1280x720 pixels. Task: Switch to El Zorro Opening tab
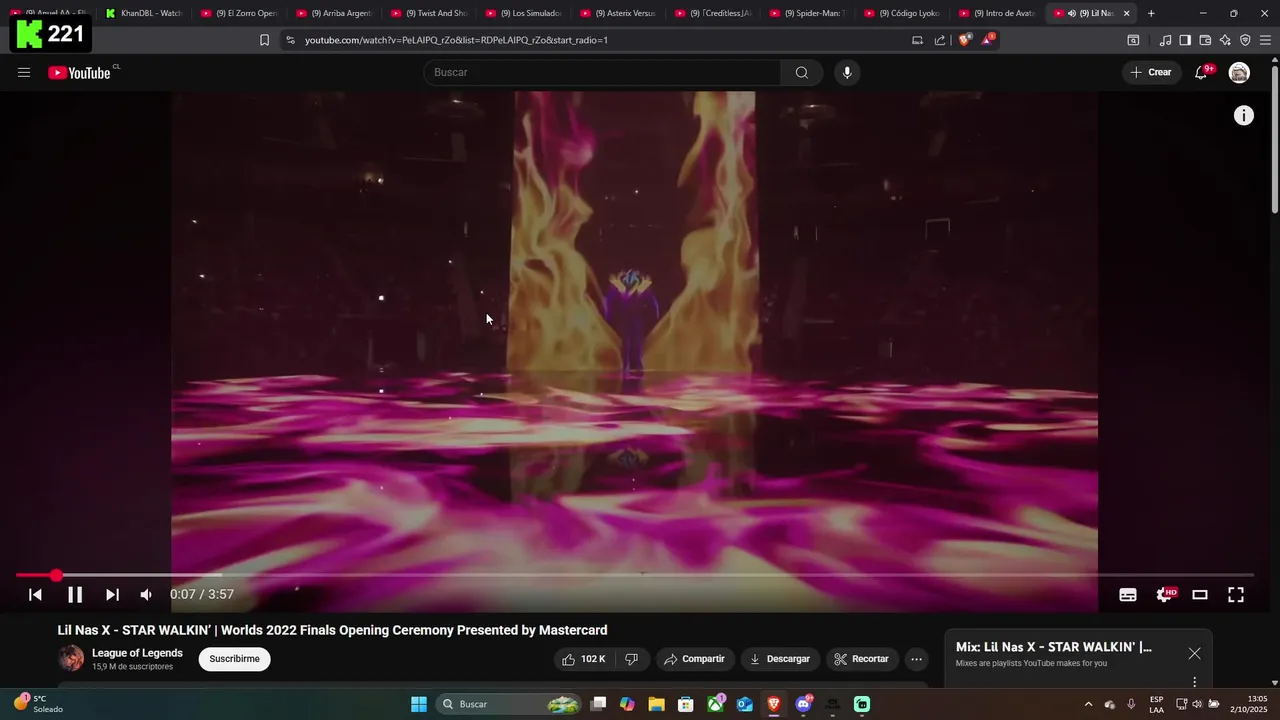[x=238, y=13]
